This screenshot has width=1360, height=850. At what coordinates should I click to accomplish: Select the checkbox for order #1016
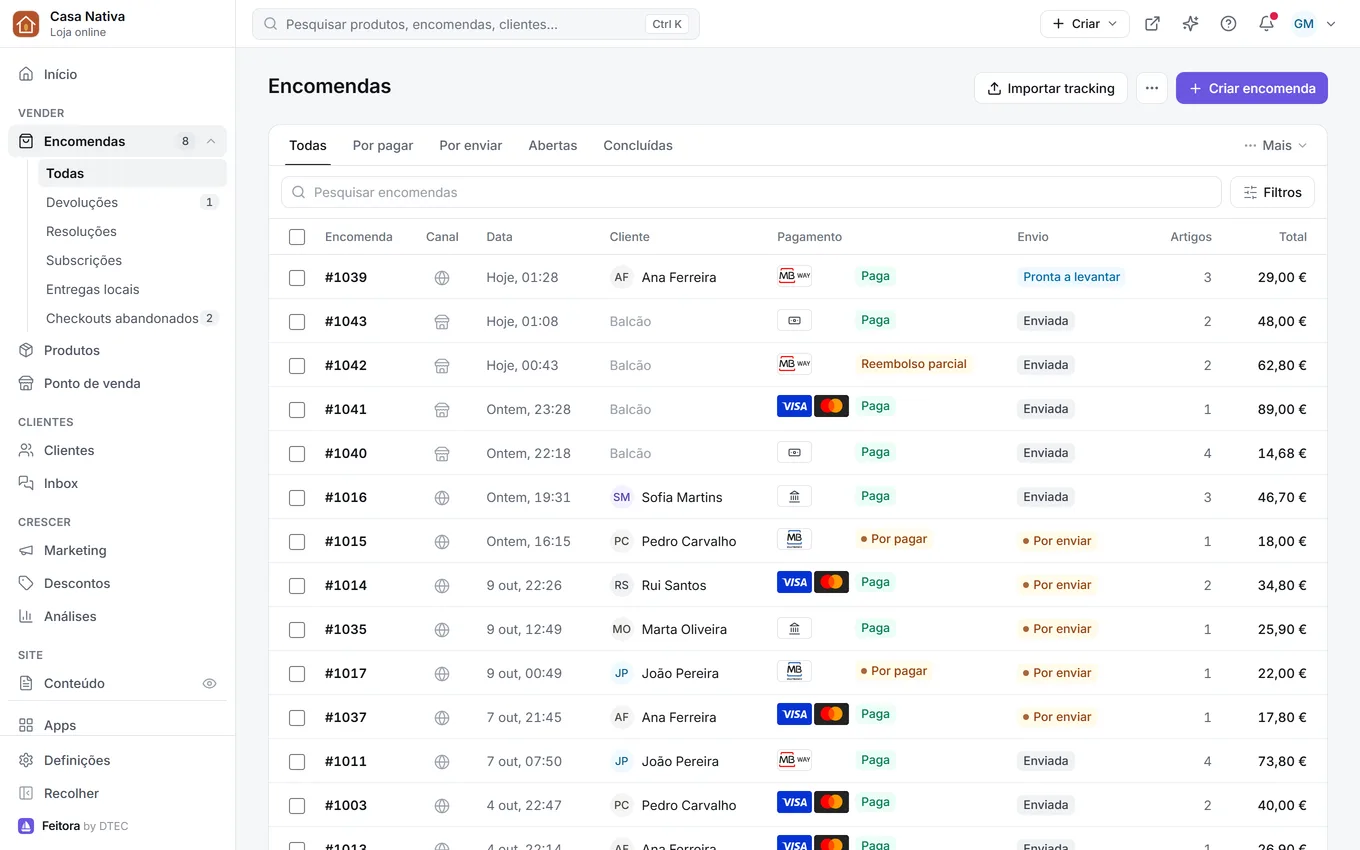tap(297, 497)
